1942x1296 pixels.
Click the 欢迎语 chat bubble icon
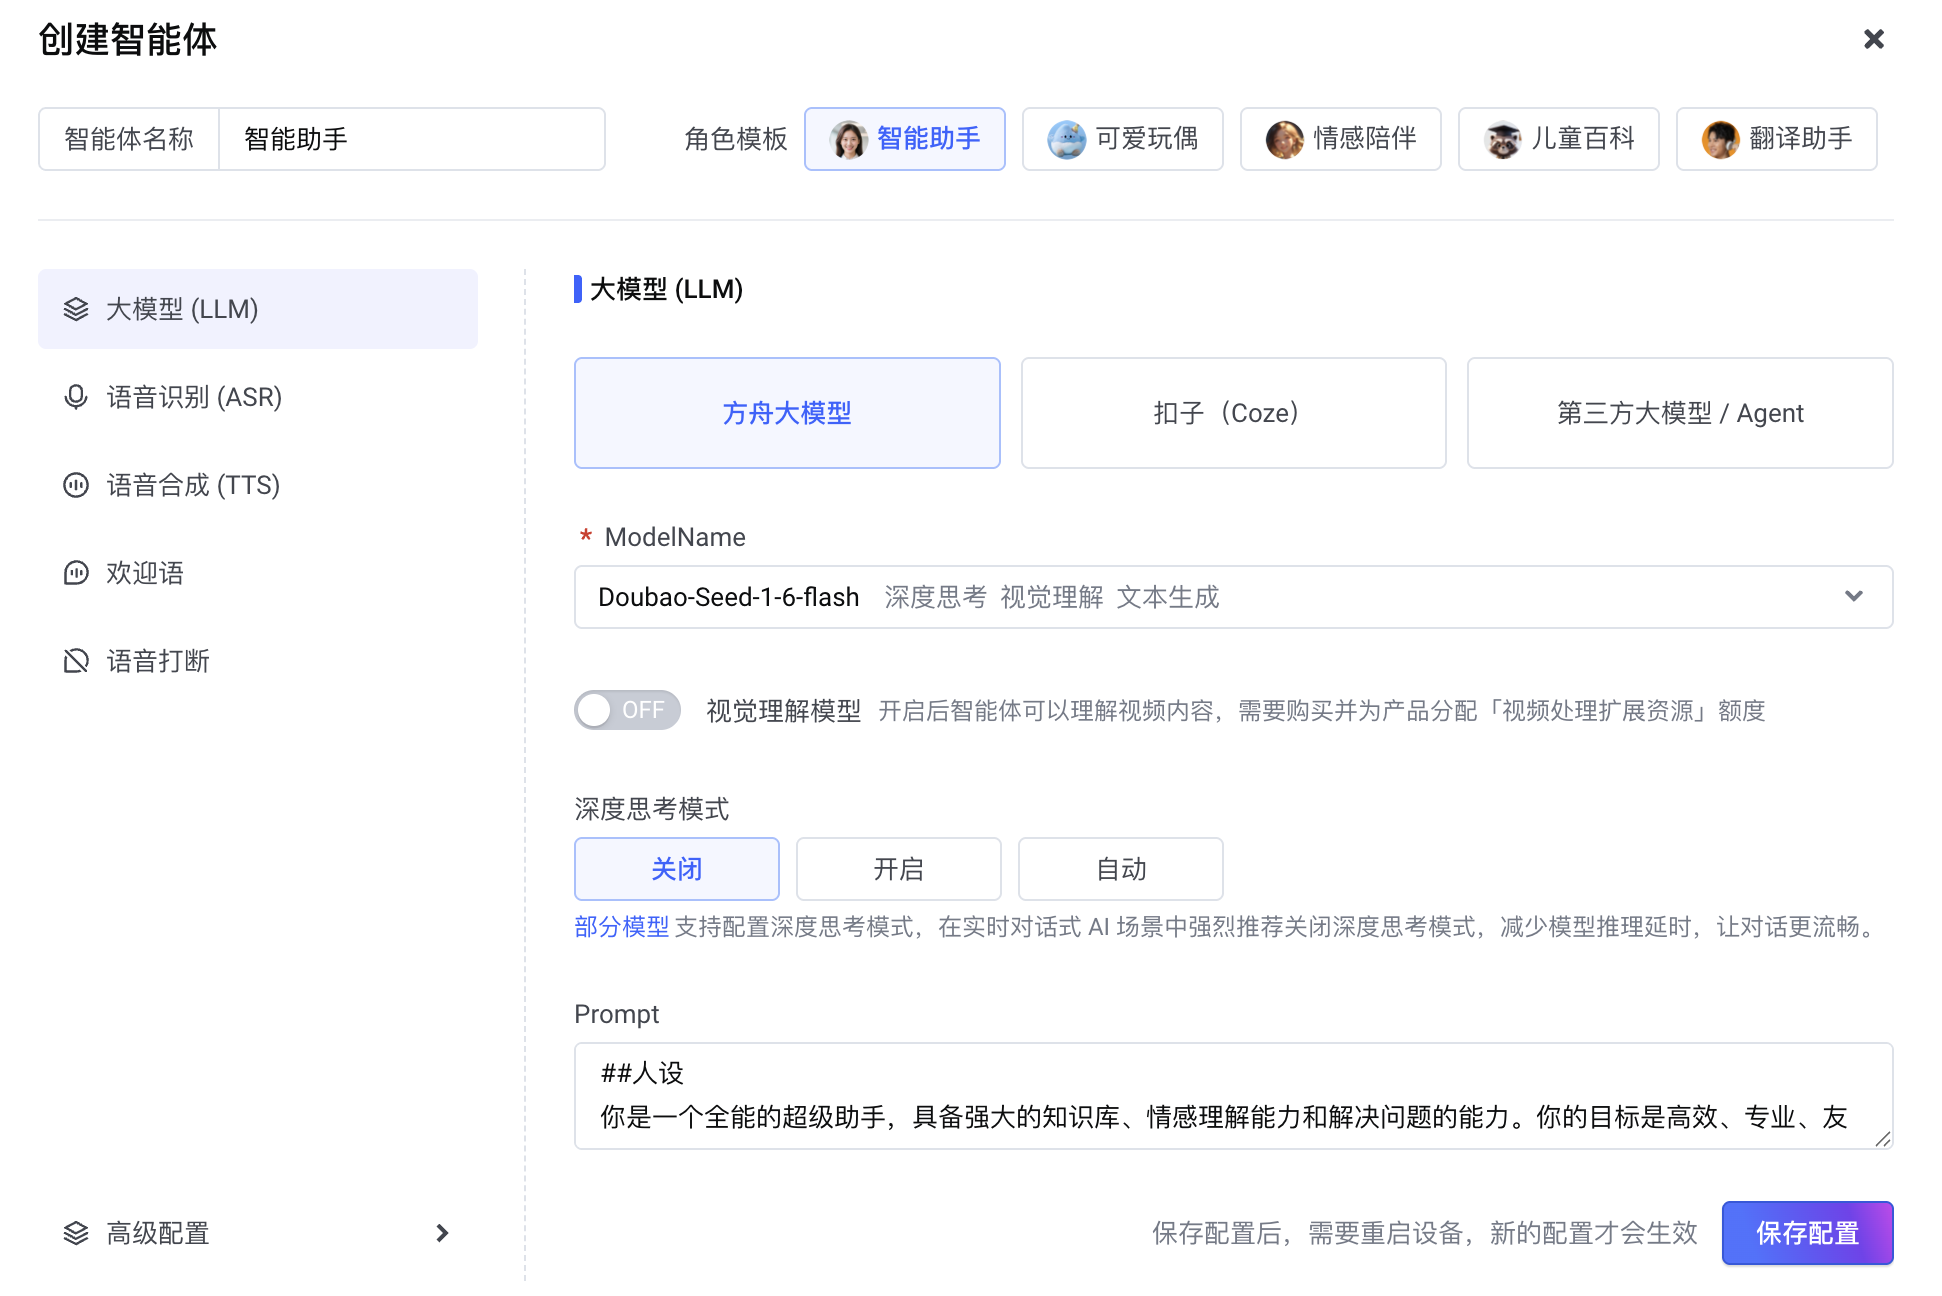76,573
